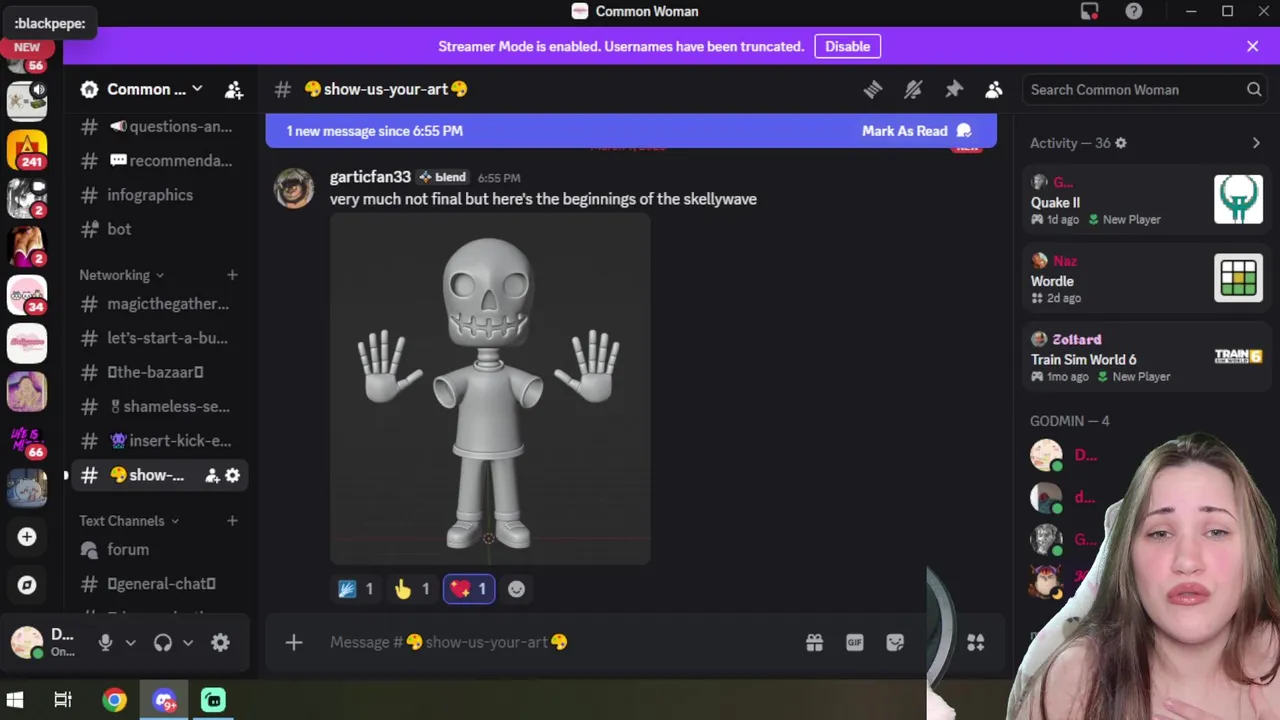
Task: Click the plus attachment upload button
Action: click(x=294, y=642)
